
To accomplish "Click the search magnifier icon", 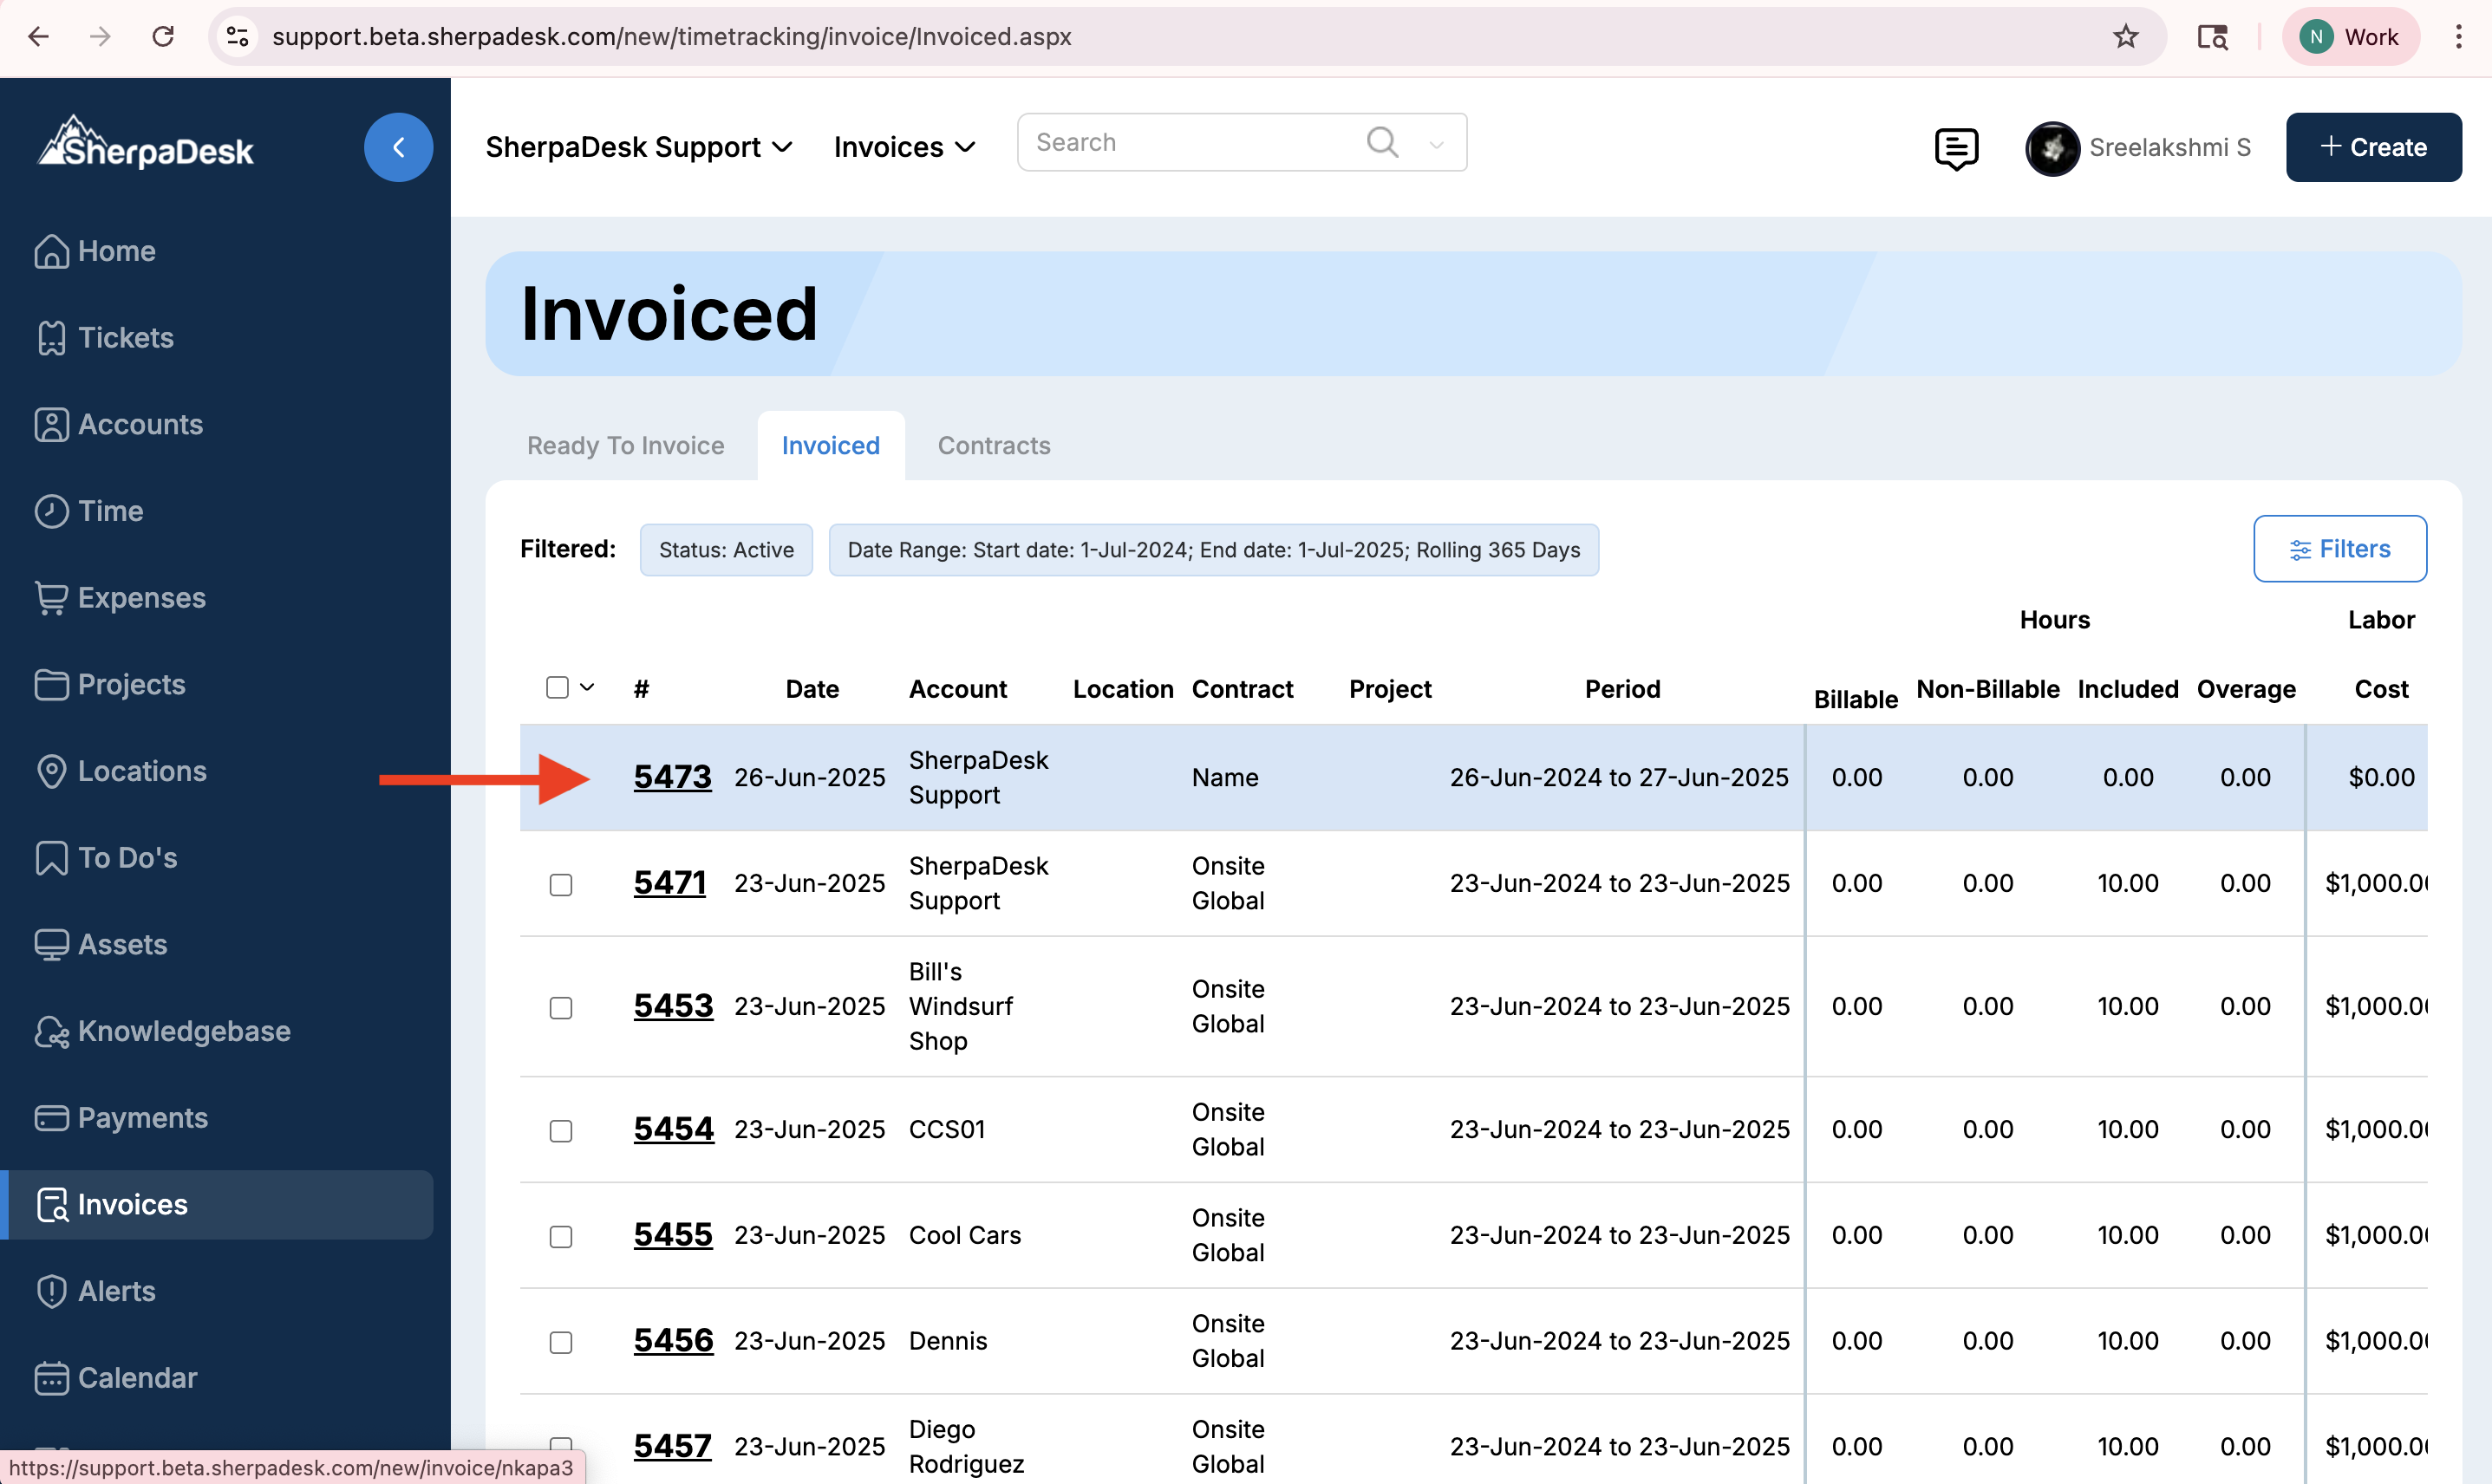I will (1381, 142).
